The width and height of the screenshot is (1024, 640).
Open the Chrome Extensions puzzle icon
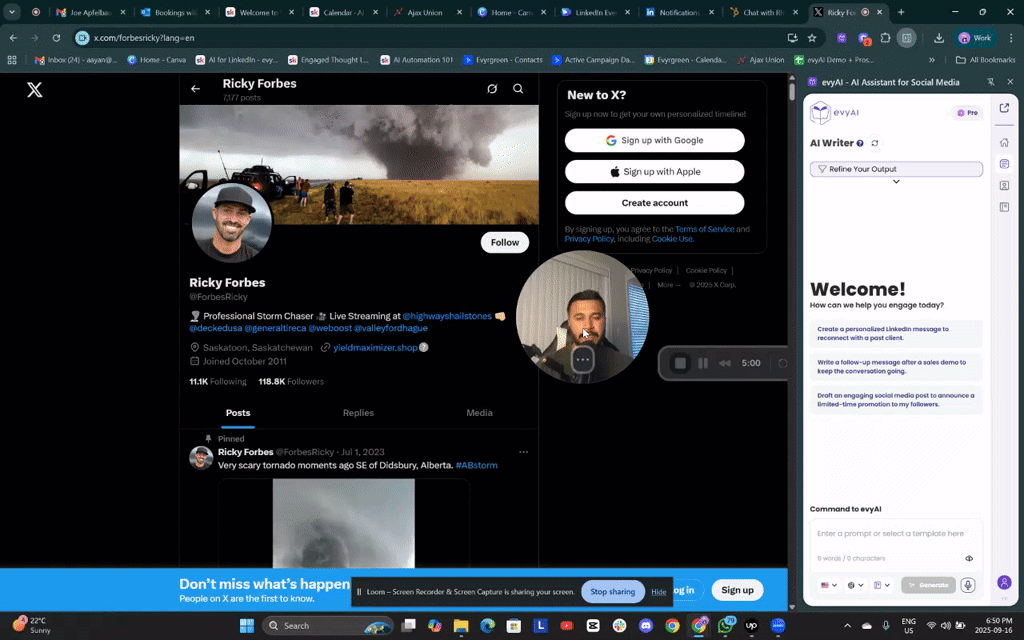coord(885,38)
